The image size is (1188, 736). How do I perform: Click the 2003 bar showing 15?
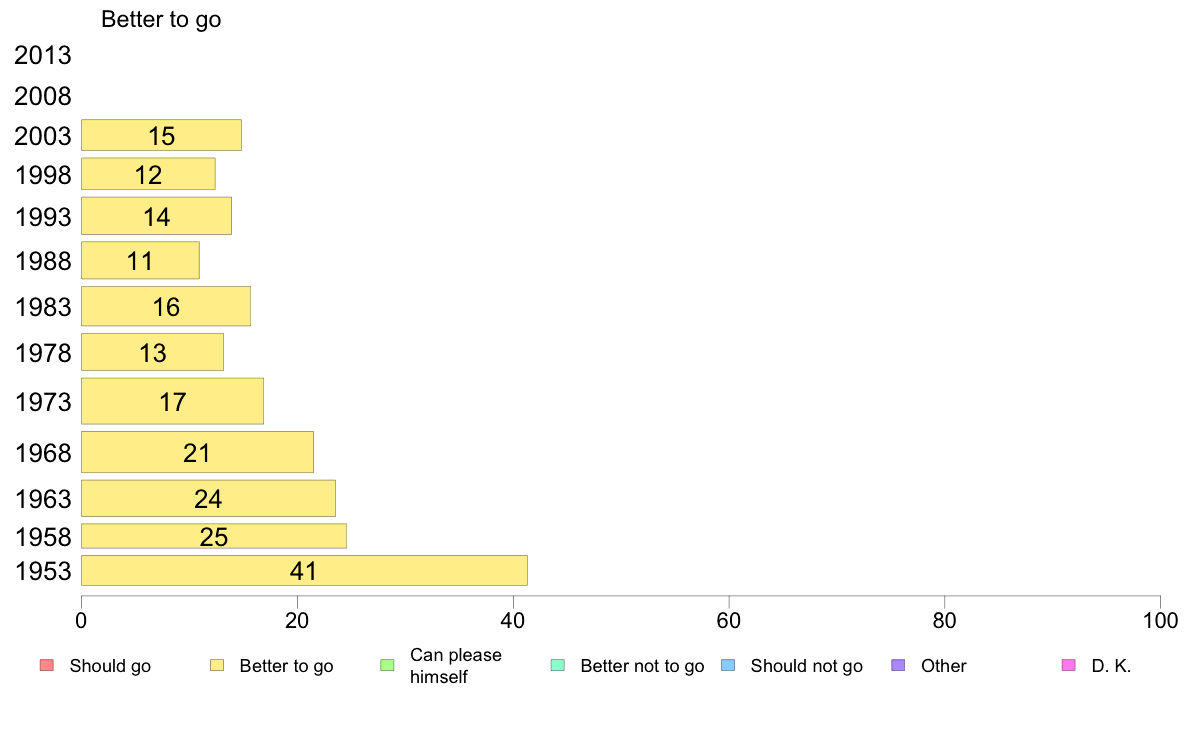(x=161, y=136)
